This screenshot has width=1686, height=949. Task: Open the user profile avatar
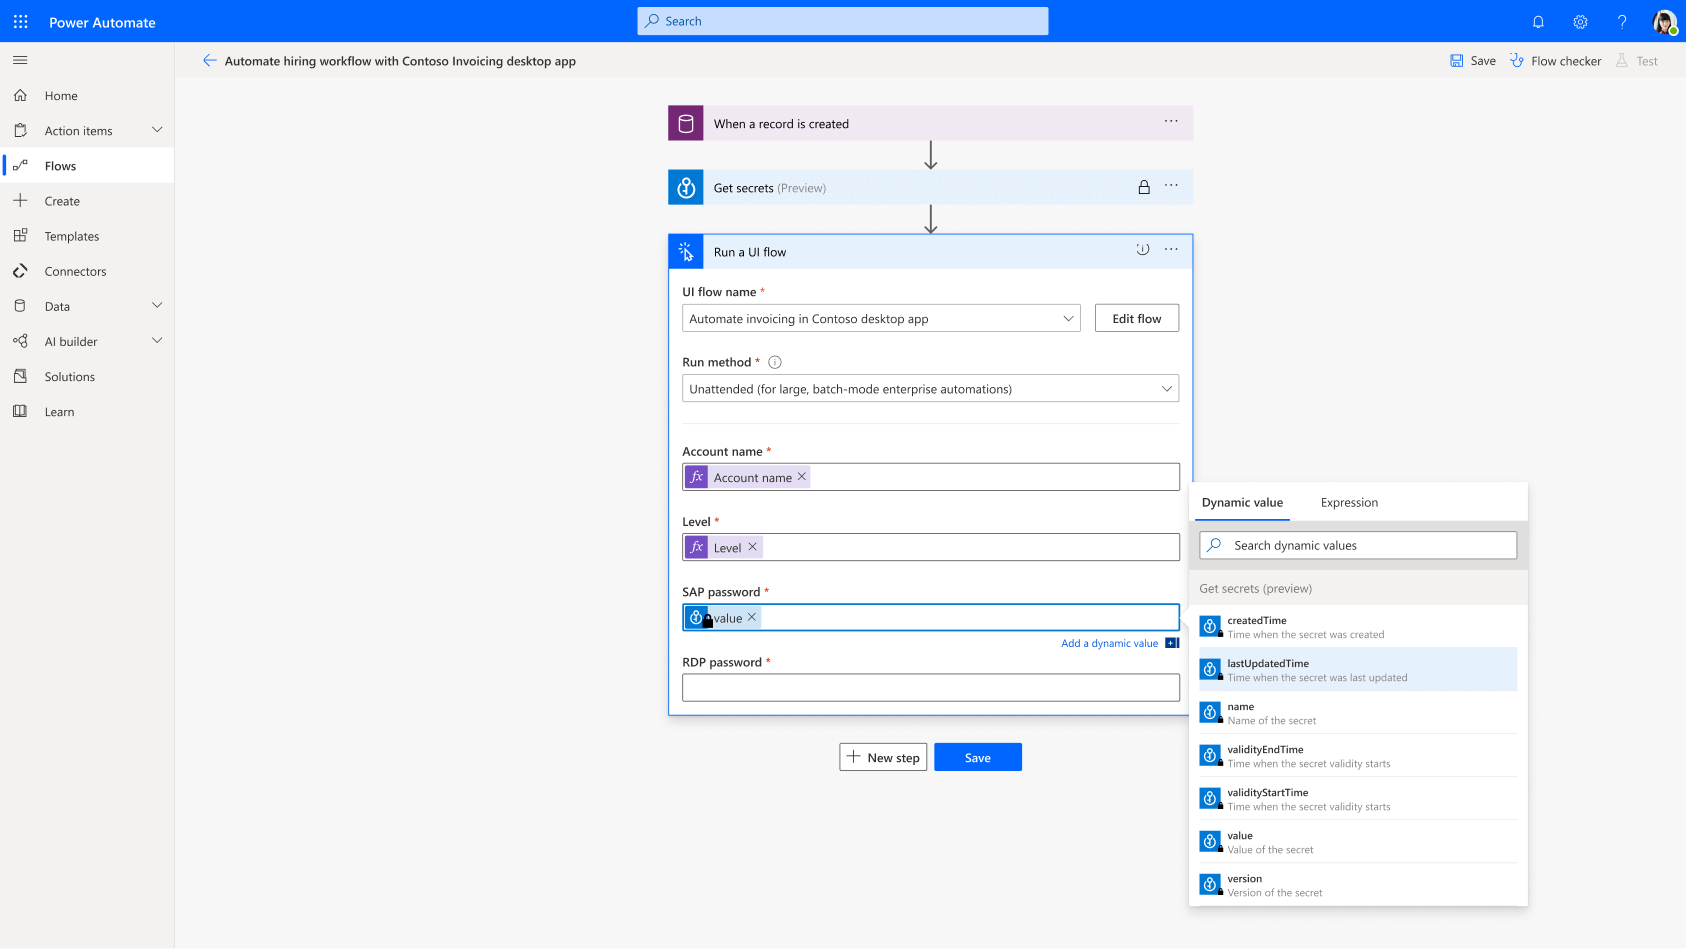pyautogui.click(x=1664, y=21)
